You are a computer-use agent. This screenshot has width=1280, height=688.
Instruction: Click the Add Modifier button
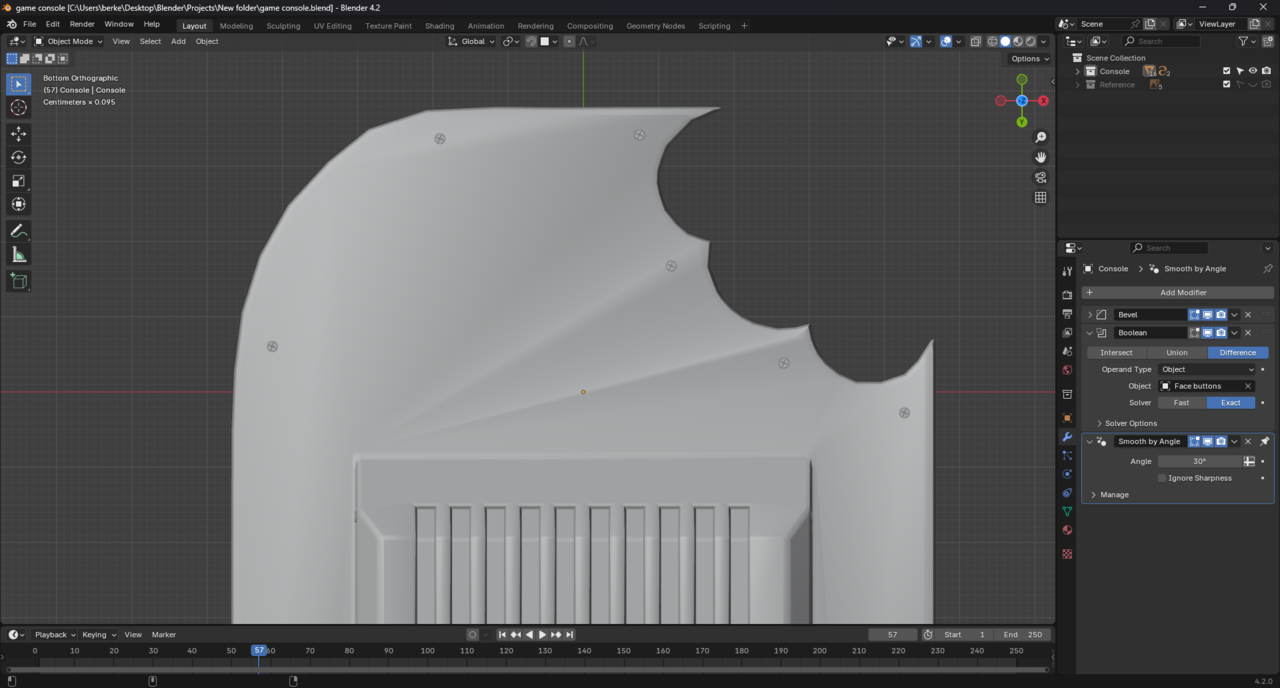1176,292
